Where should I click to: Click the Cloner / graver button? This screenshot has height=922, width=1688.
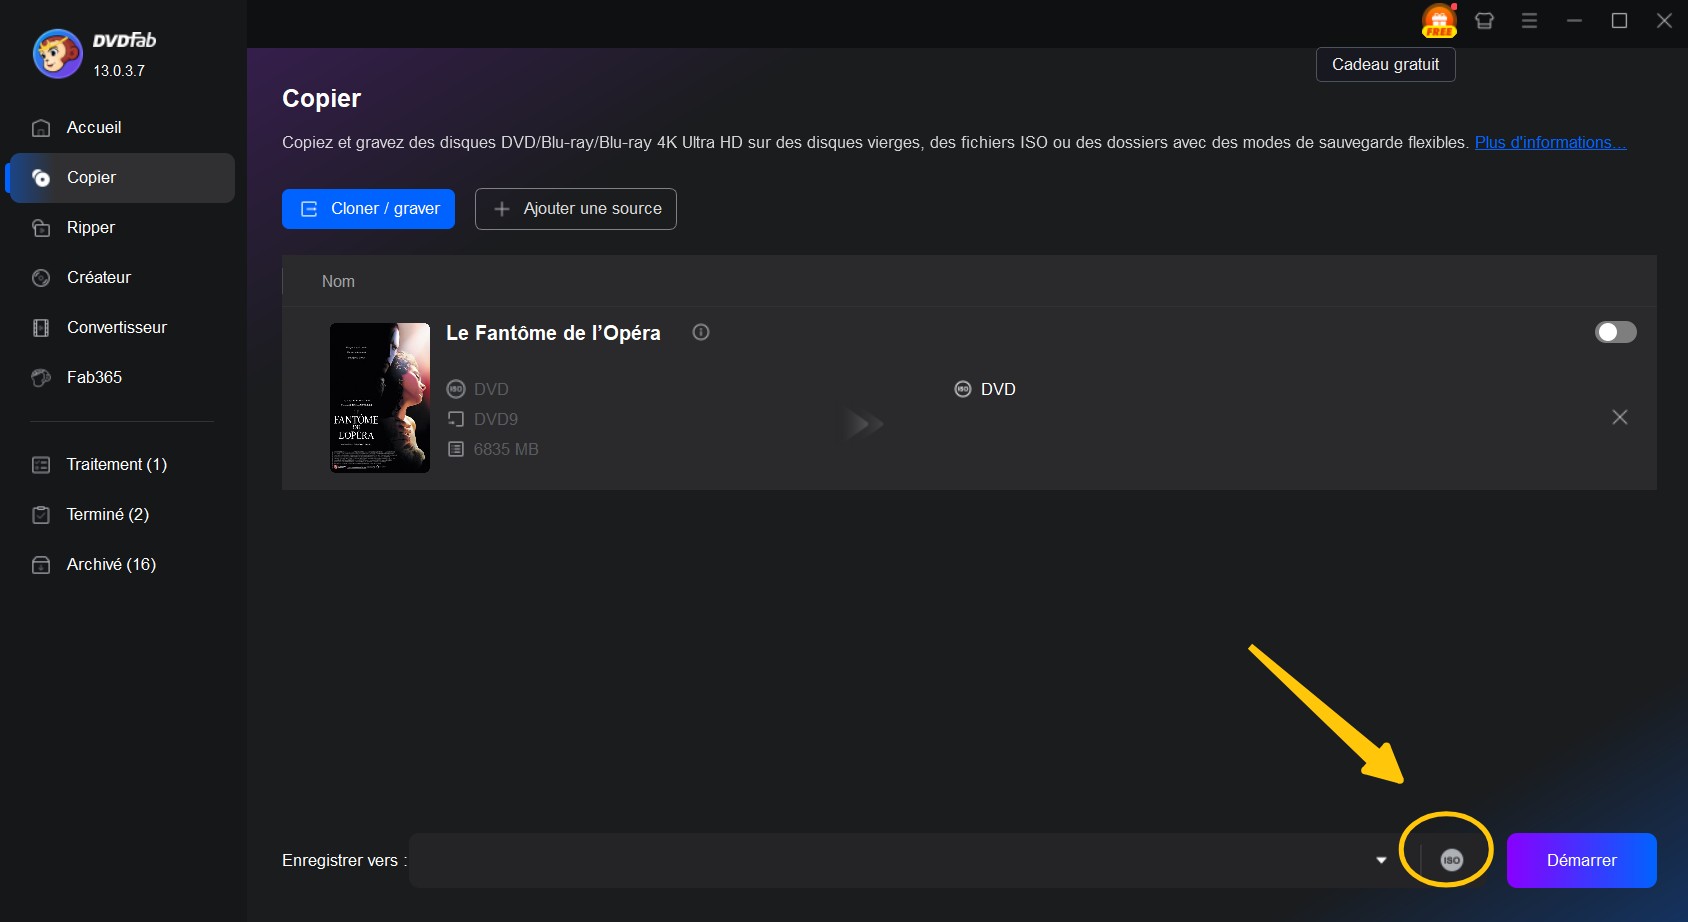click(368, 209)
